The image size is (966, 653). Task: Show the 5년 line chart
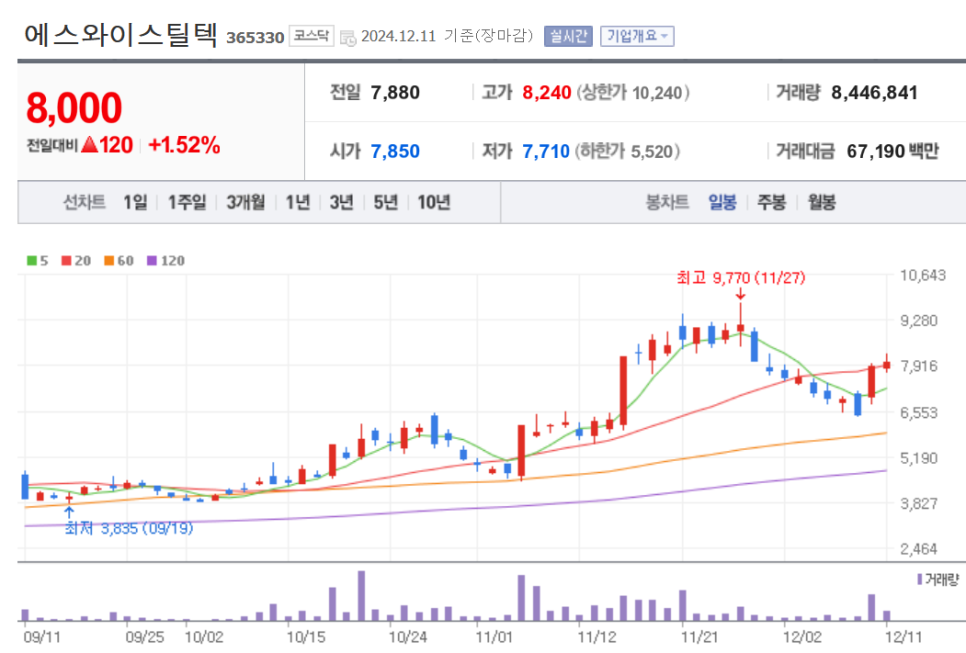coord(386,202)
